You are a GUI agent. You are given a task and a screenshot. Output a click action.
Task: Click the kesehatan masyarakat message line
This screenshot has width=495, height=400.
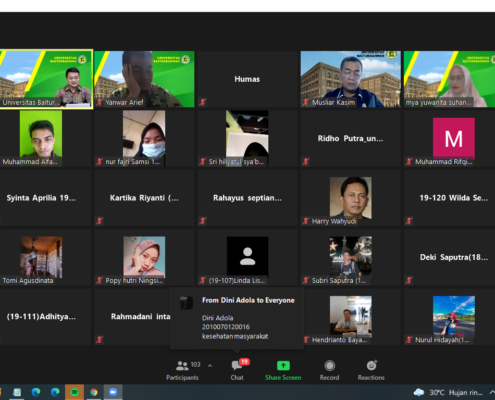click(x=235, y=336)
